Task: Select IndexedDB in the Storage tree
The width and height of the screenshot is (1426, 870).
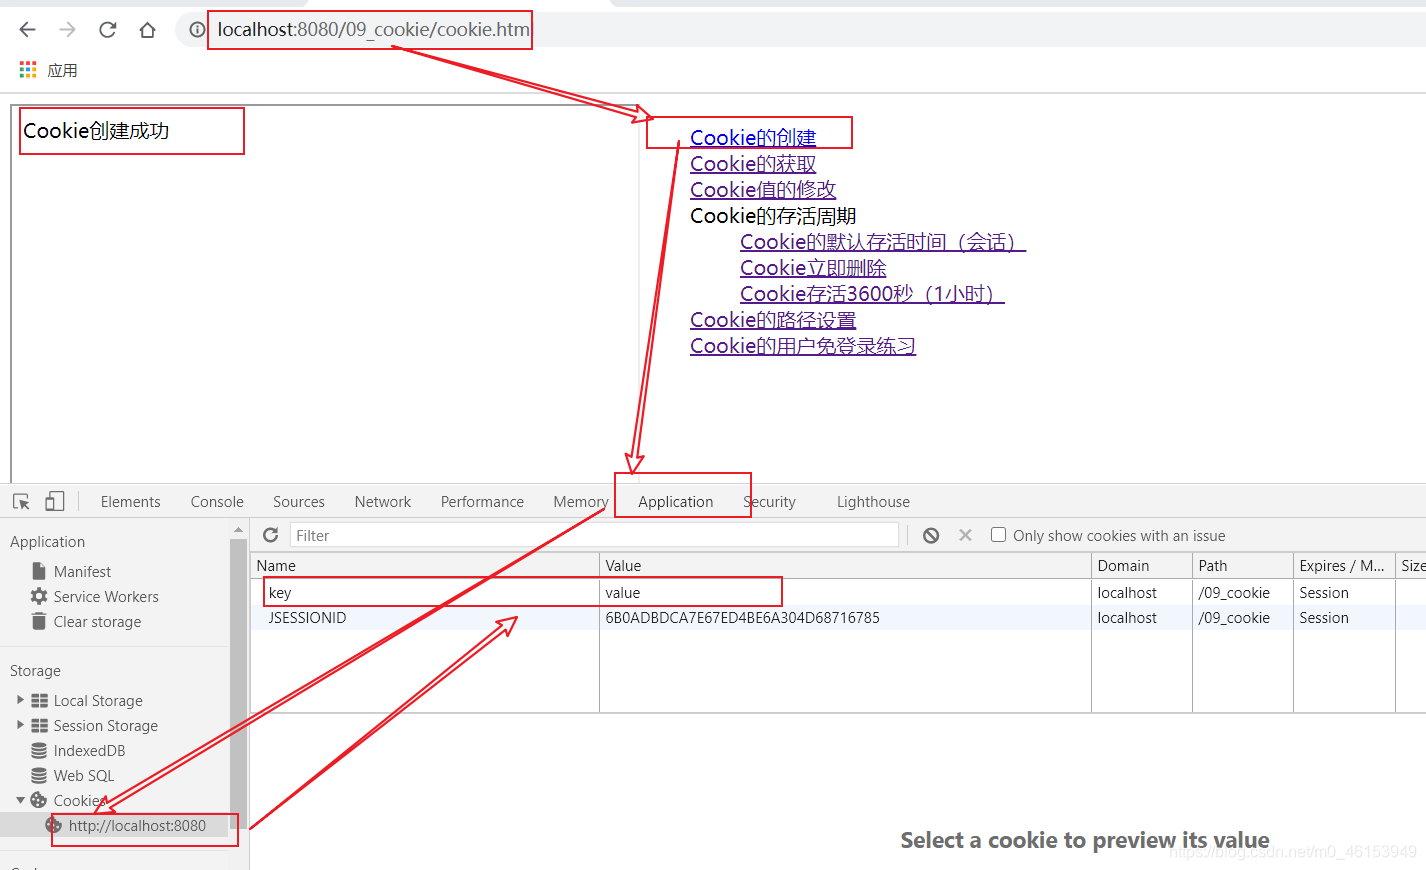Action: coord(89,750)
